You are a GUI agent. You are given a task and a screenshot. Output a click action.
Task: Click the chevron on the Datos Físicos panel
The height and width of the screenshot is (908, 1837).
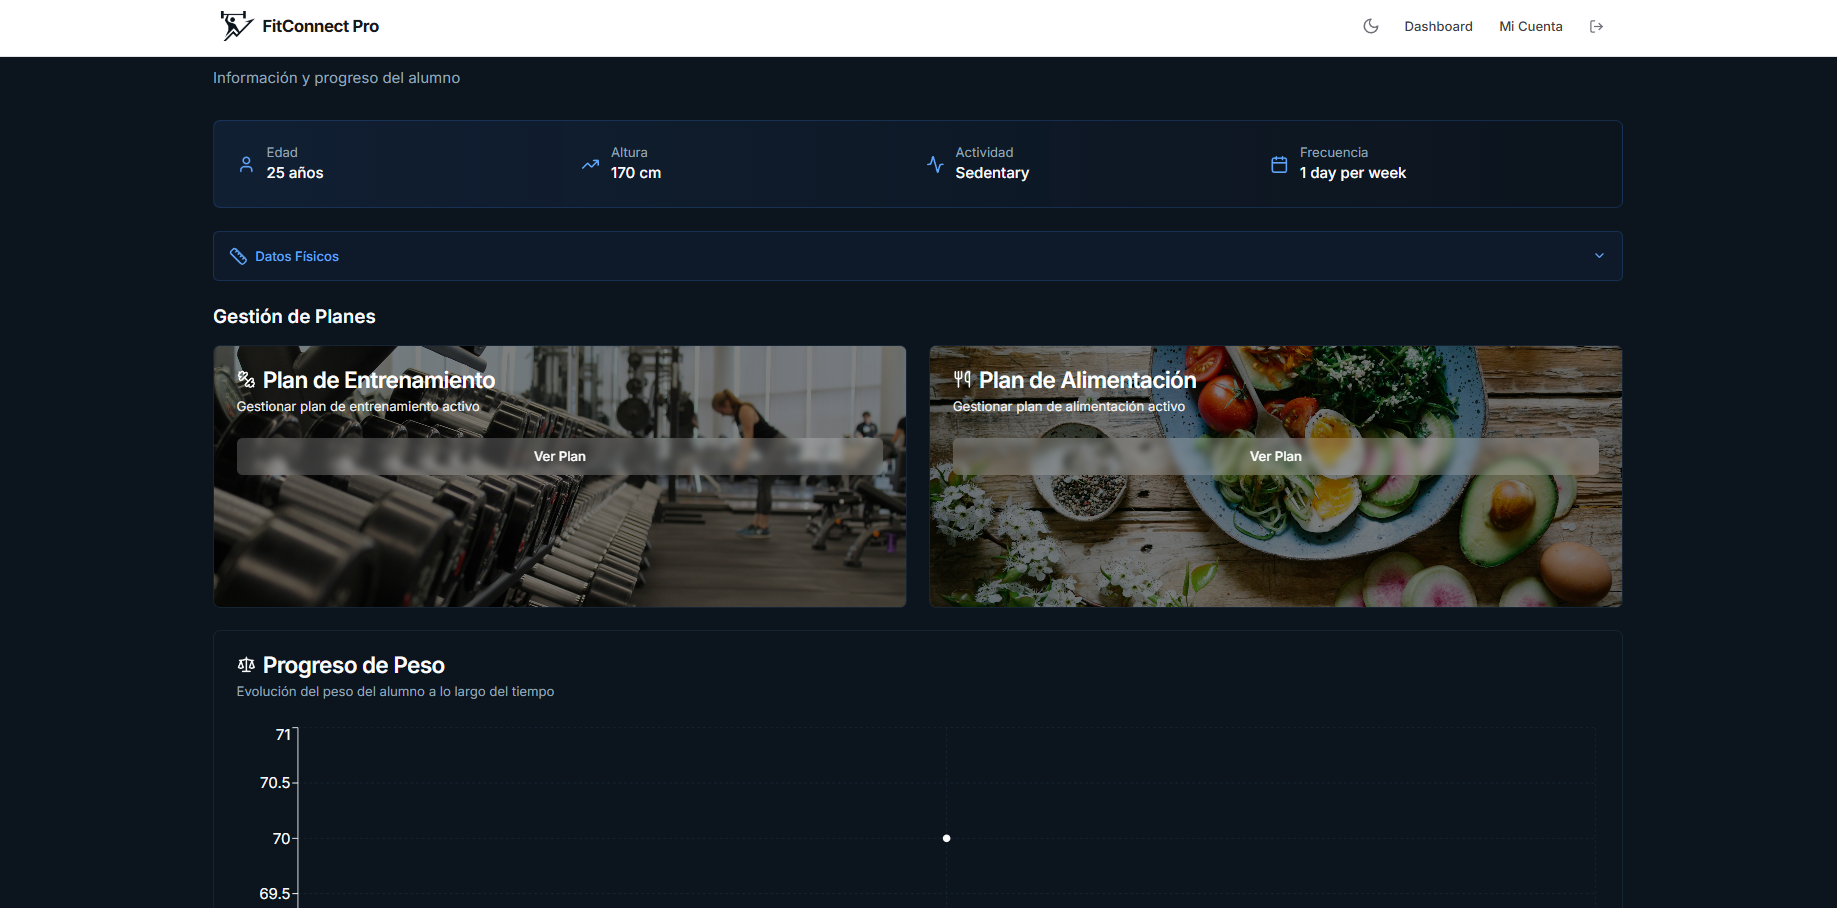click(1598, 256)
